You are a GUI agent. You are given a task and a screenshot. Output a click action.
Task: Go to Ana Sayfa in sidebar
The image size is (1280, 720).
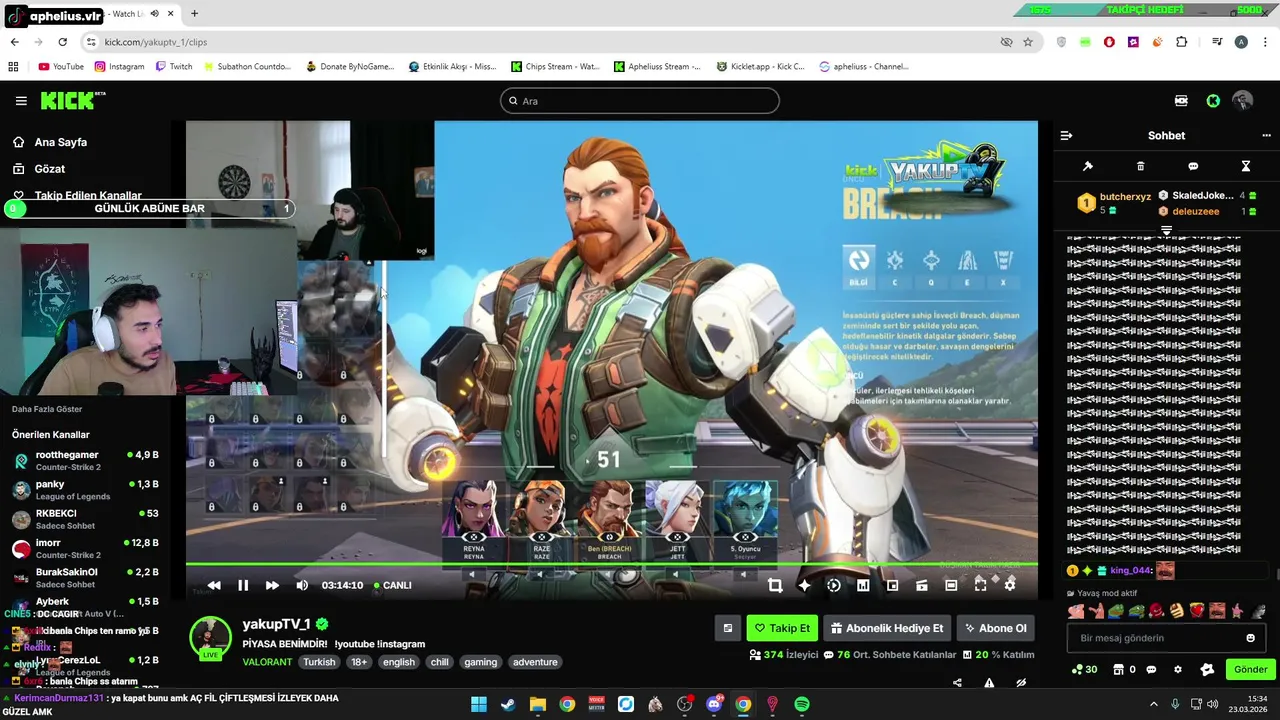coord(62,142)
